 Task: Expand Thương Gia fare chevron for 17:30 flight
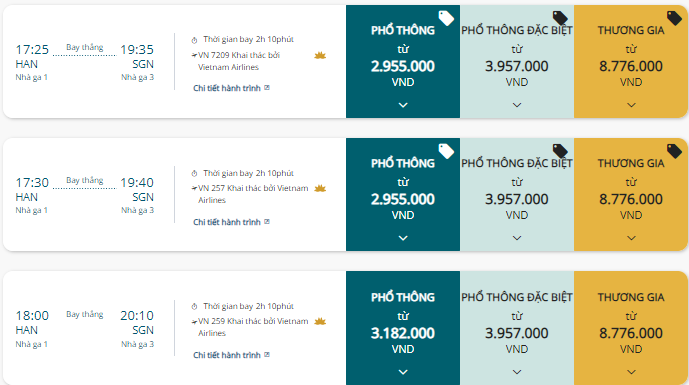[x=631, y=238]
